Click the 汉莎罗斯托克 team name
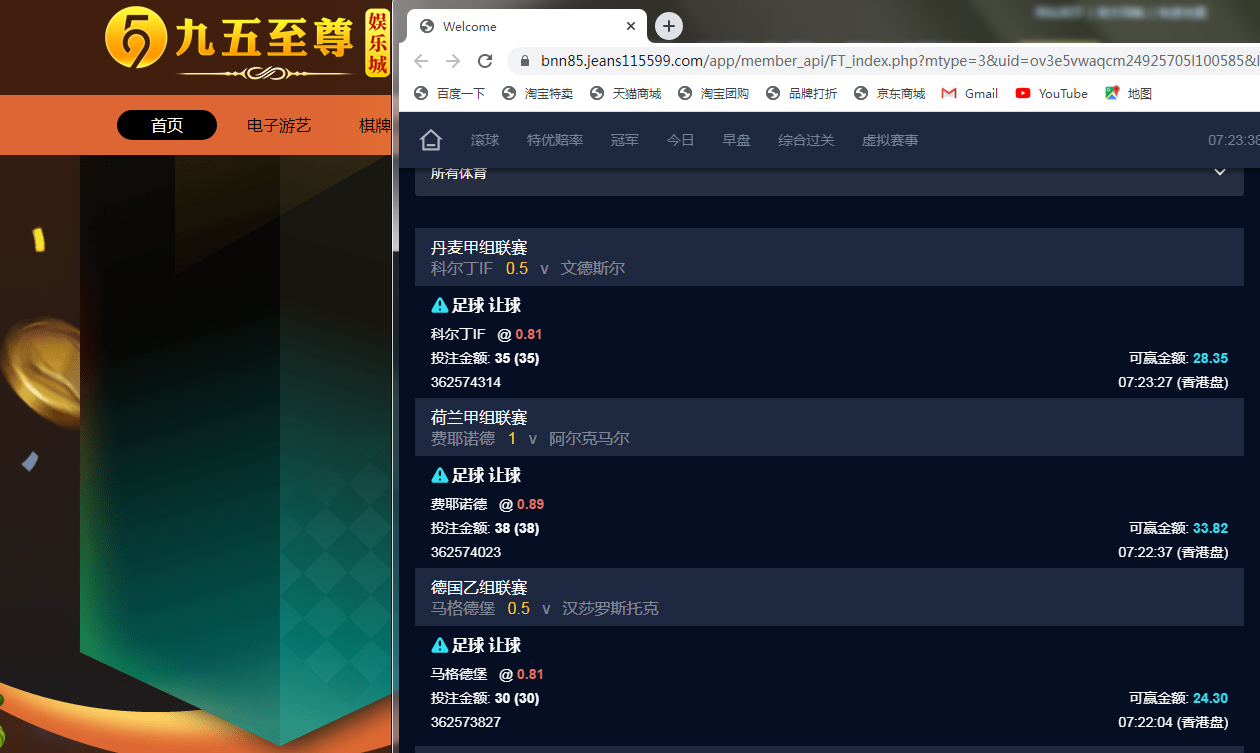Screen dimensions: 1260x753 tap(610, 608)
